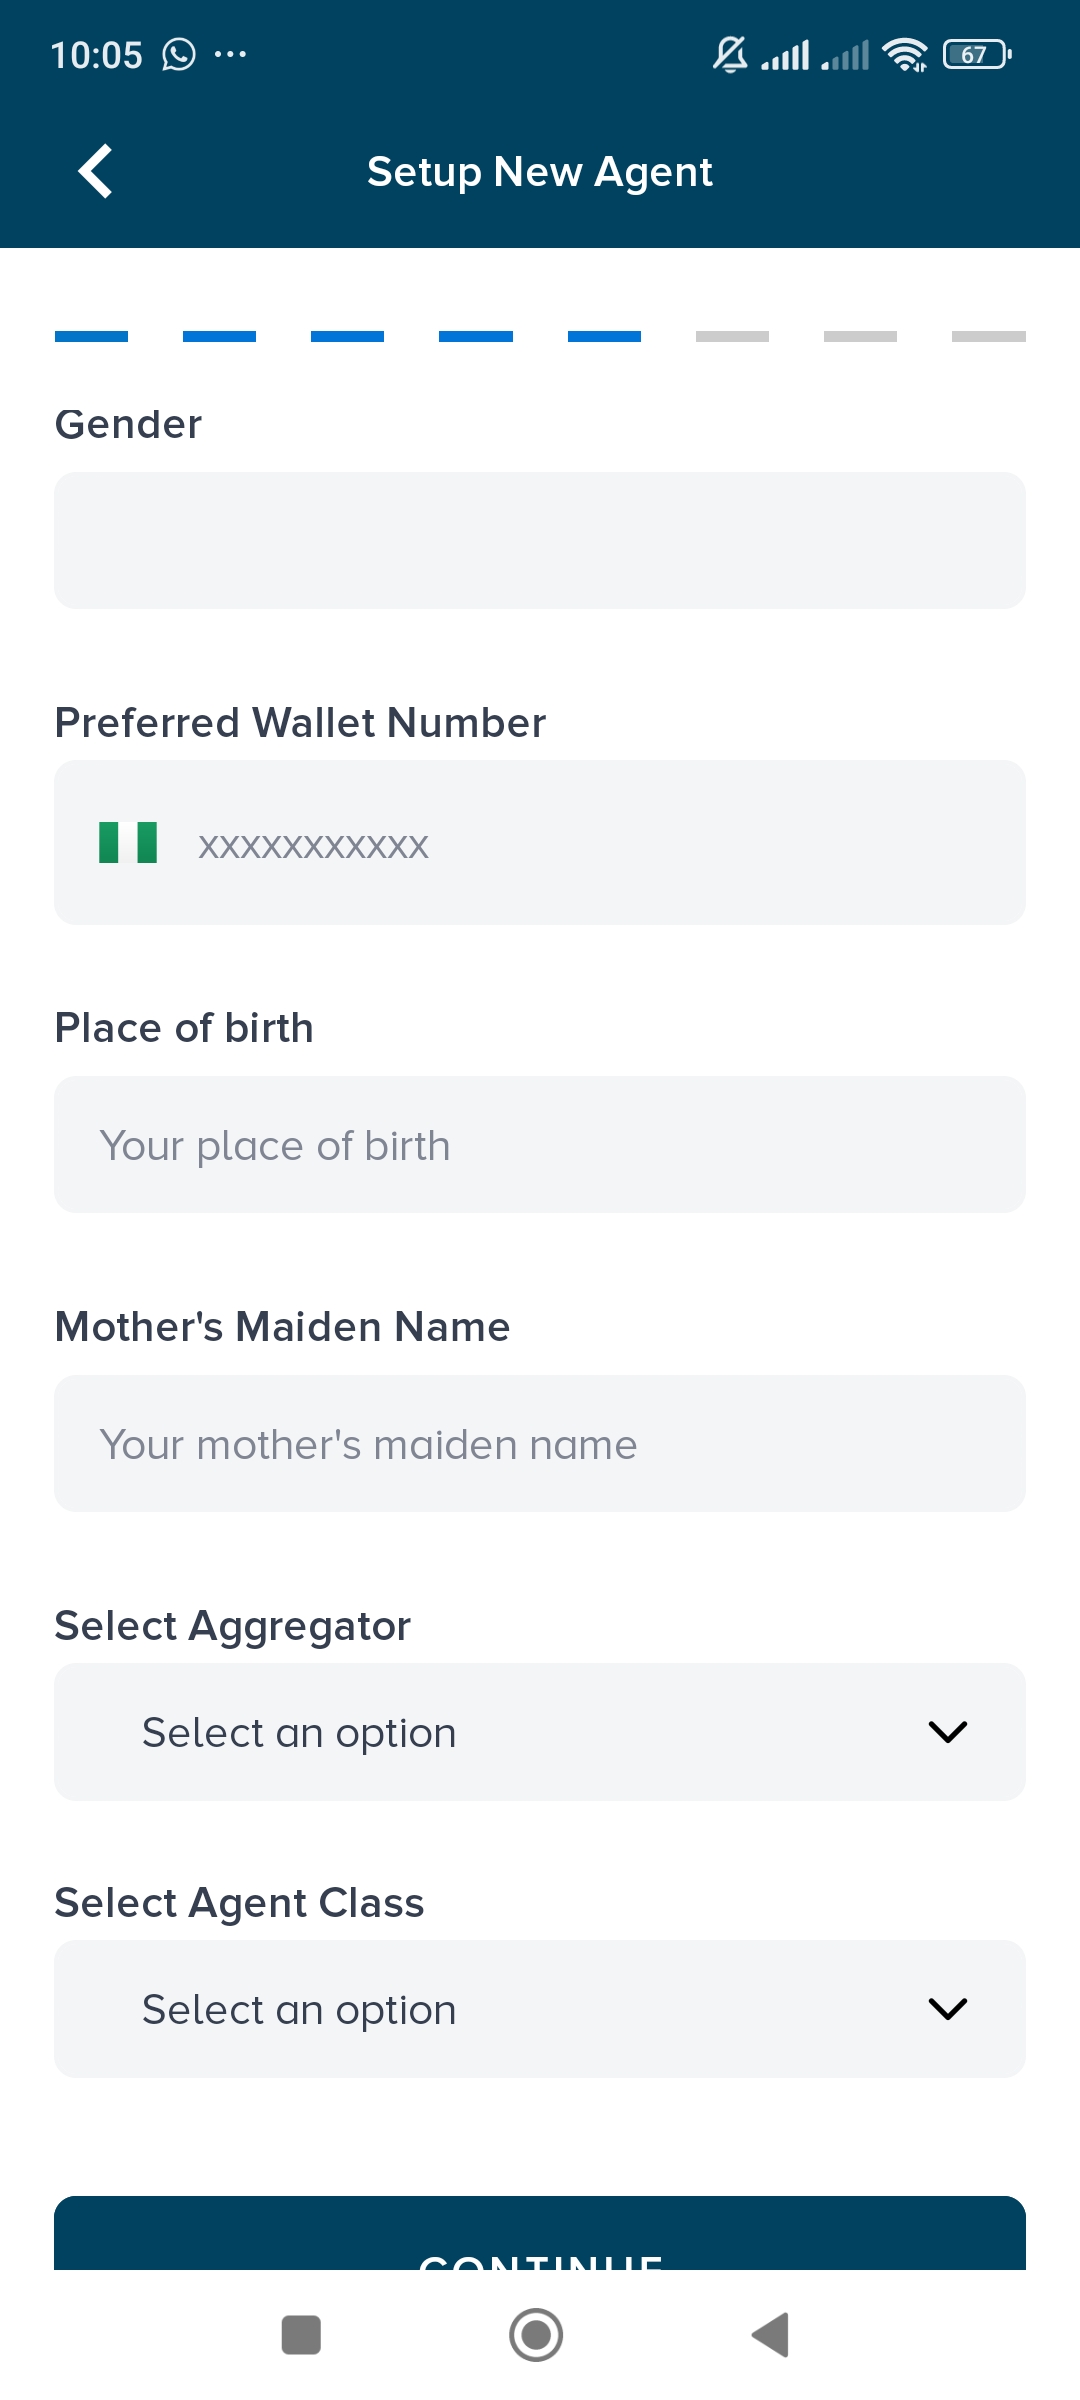Expand the Aggregator chevron arrow
Image resolution: width=1080 pixels, height=2400 pixels.
point(947,1732)
